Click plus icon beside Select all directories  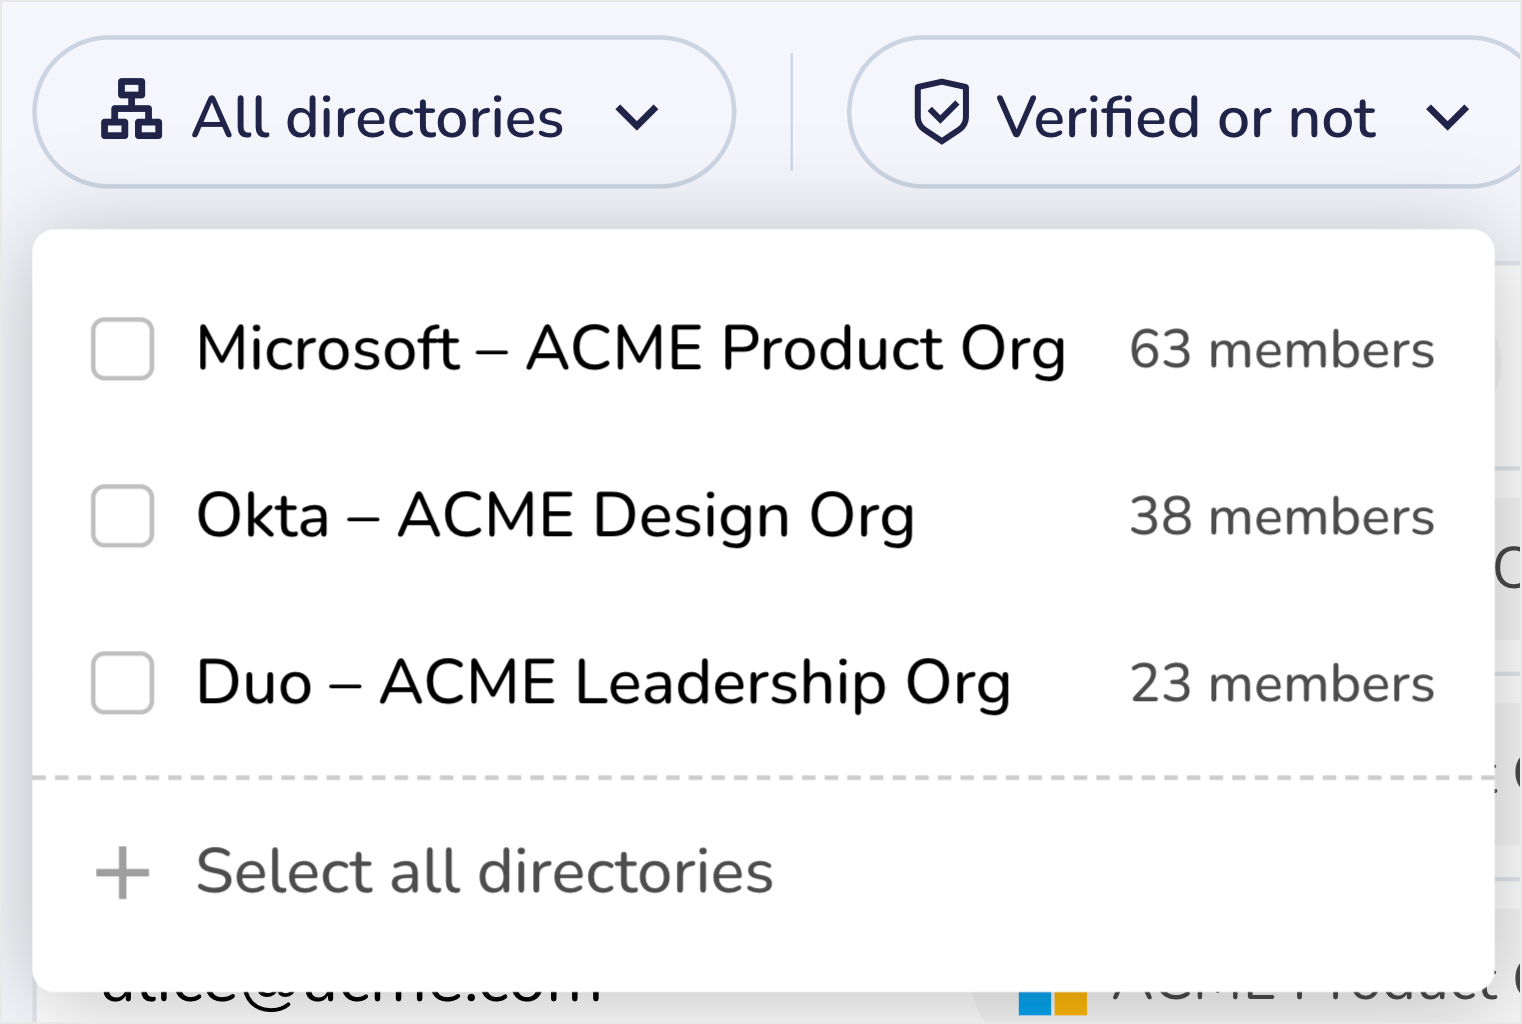click(x=122, y=873)
